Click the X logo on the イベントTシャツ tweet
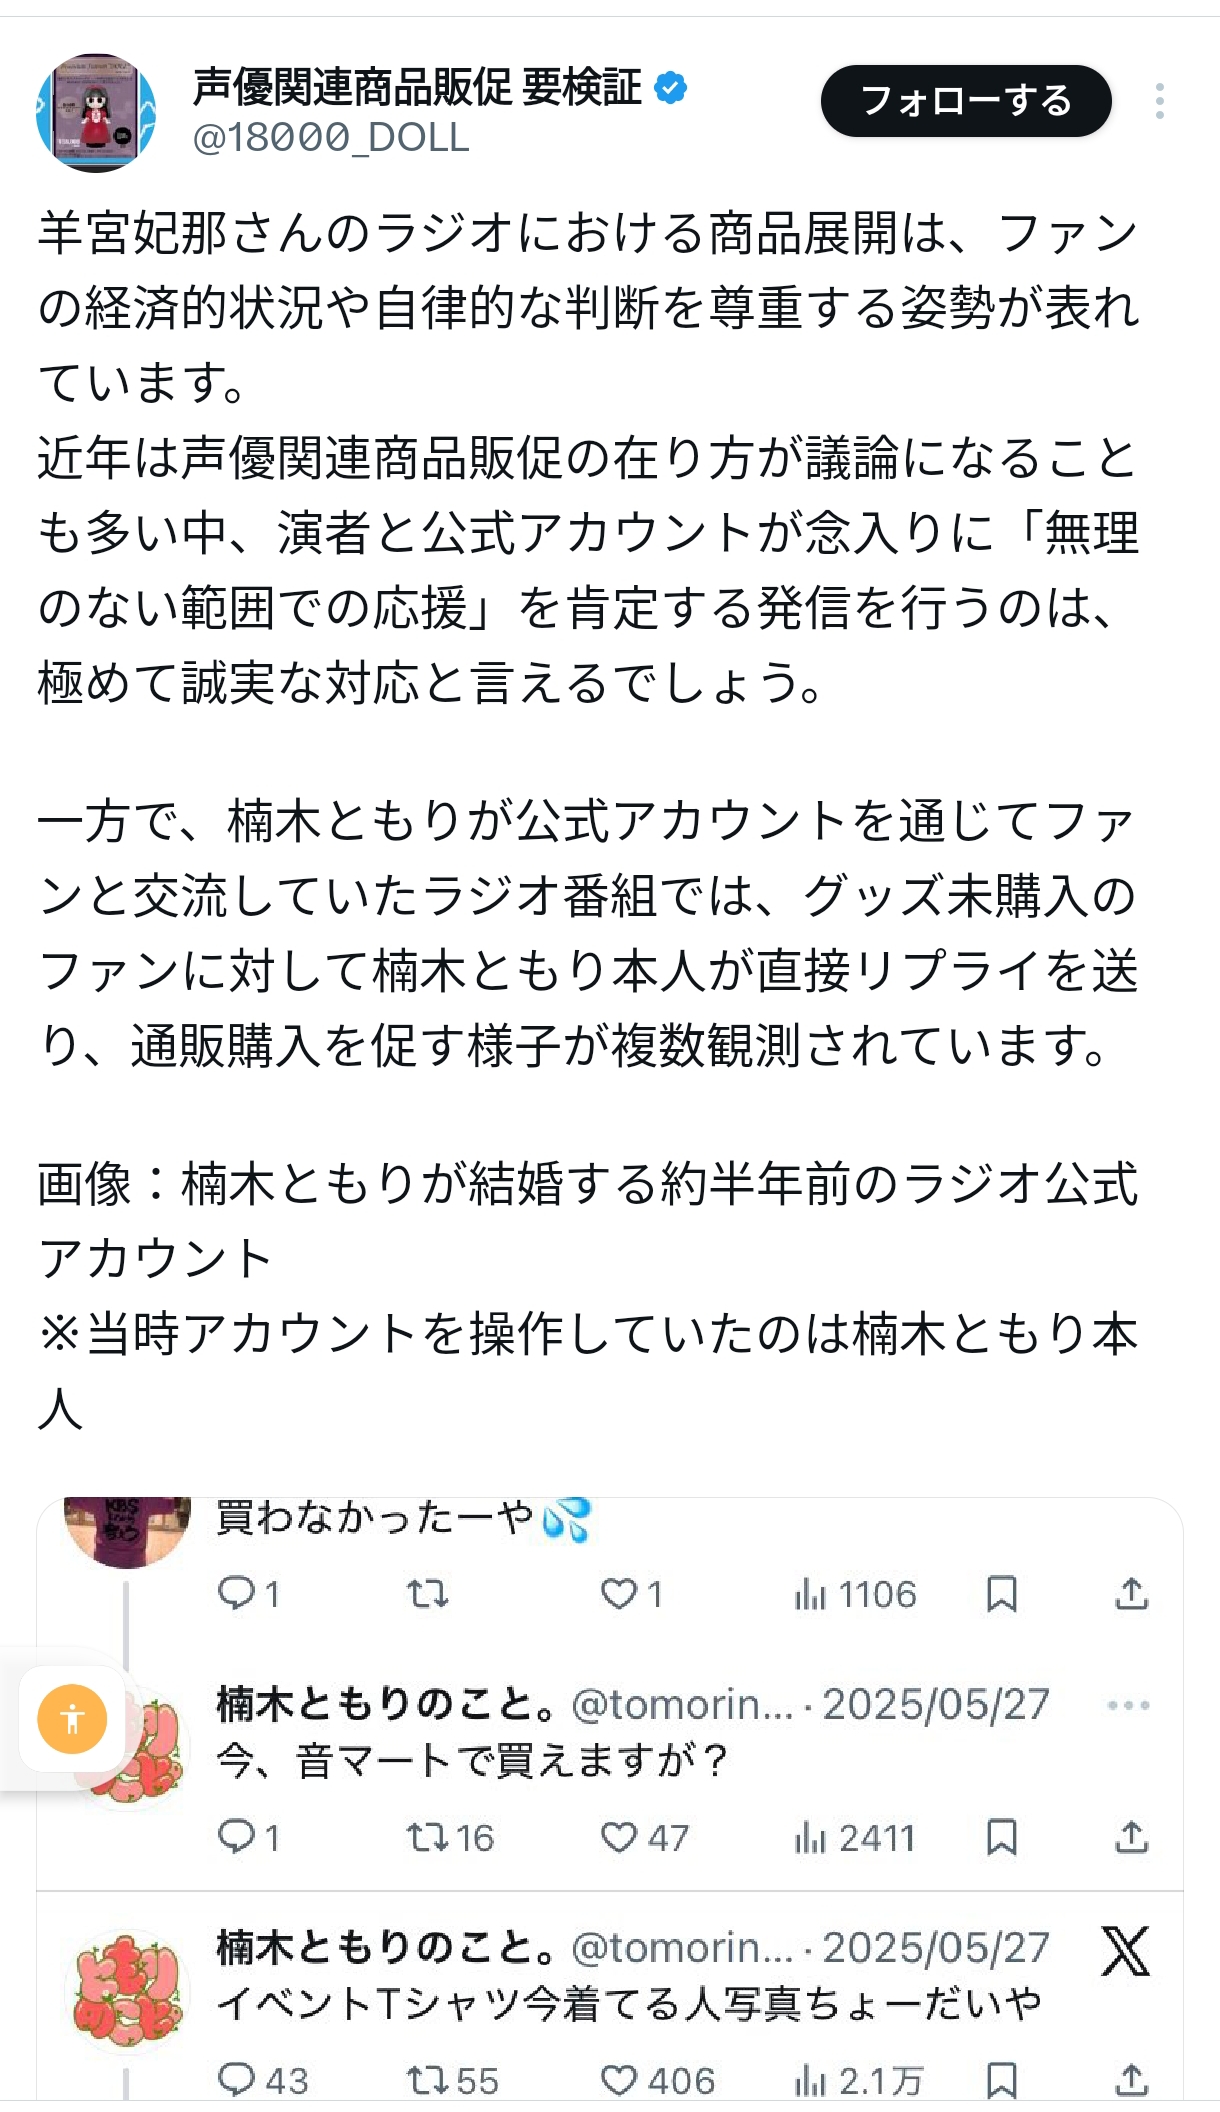Image resolution: width=1220 pixels, height=2112 pixels. 1125,1951
